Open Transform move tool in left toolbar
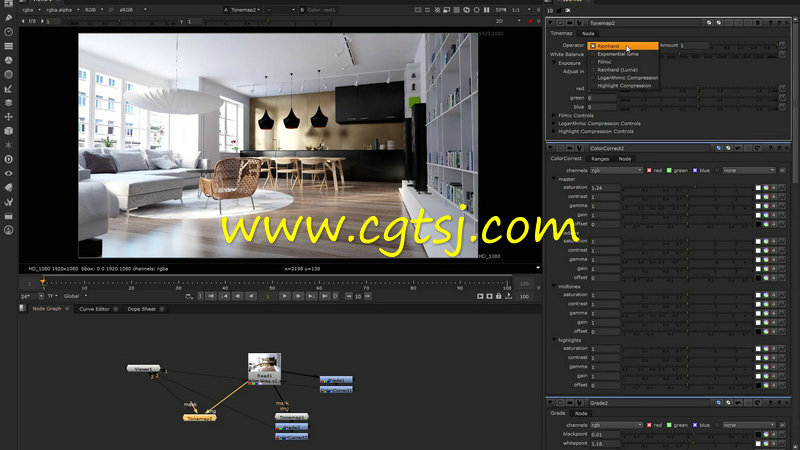 [x=8, y=117]
